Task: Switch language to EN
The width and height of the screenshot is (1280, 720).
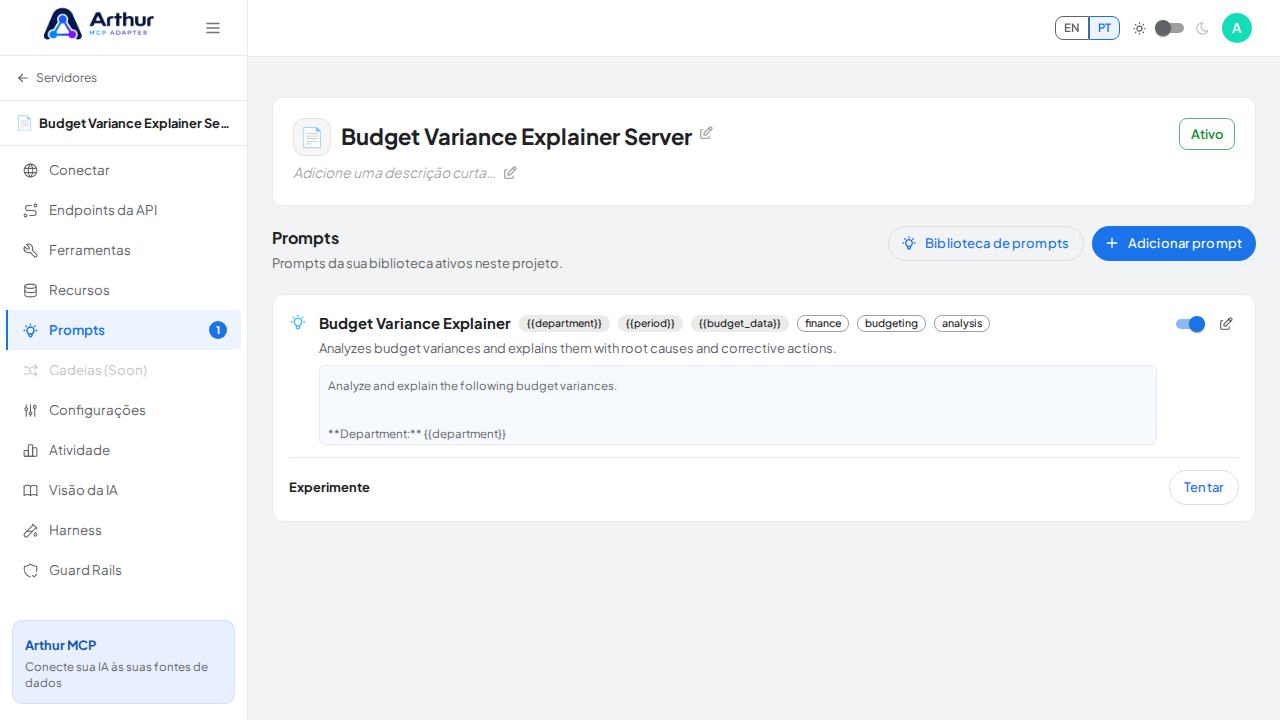Action: tap(1072, 28)
